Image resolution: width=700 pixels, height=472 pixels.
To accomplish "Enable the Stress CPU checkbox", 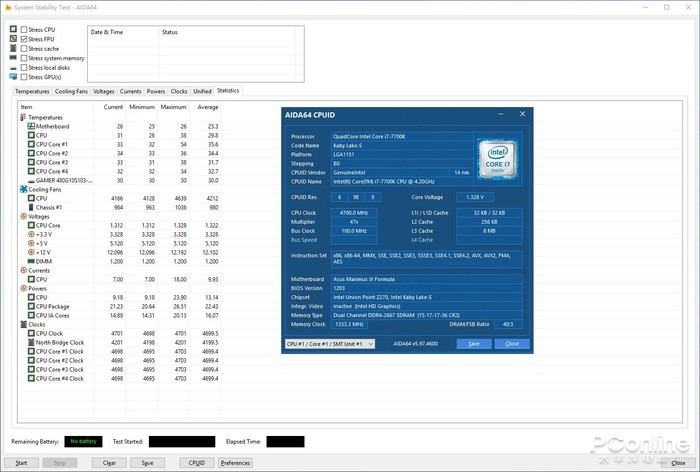I will click(x=24, y=29).
